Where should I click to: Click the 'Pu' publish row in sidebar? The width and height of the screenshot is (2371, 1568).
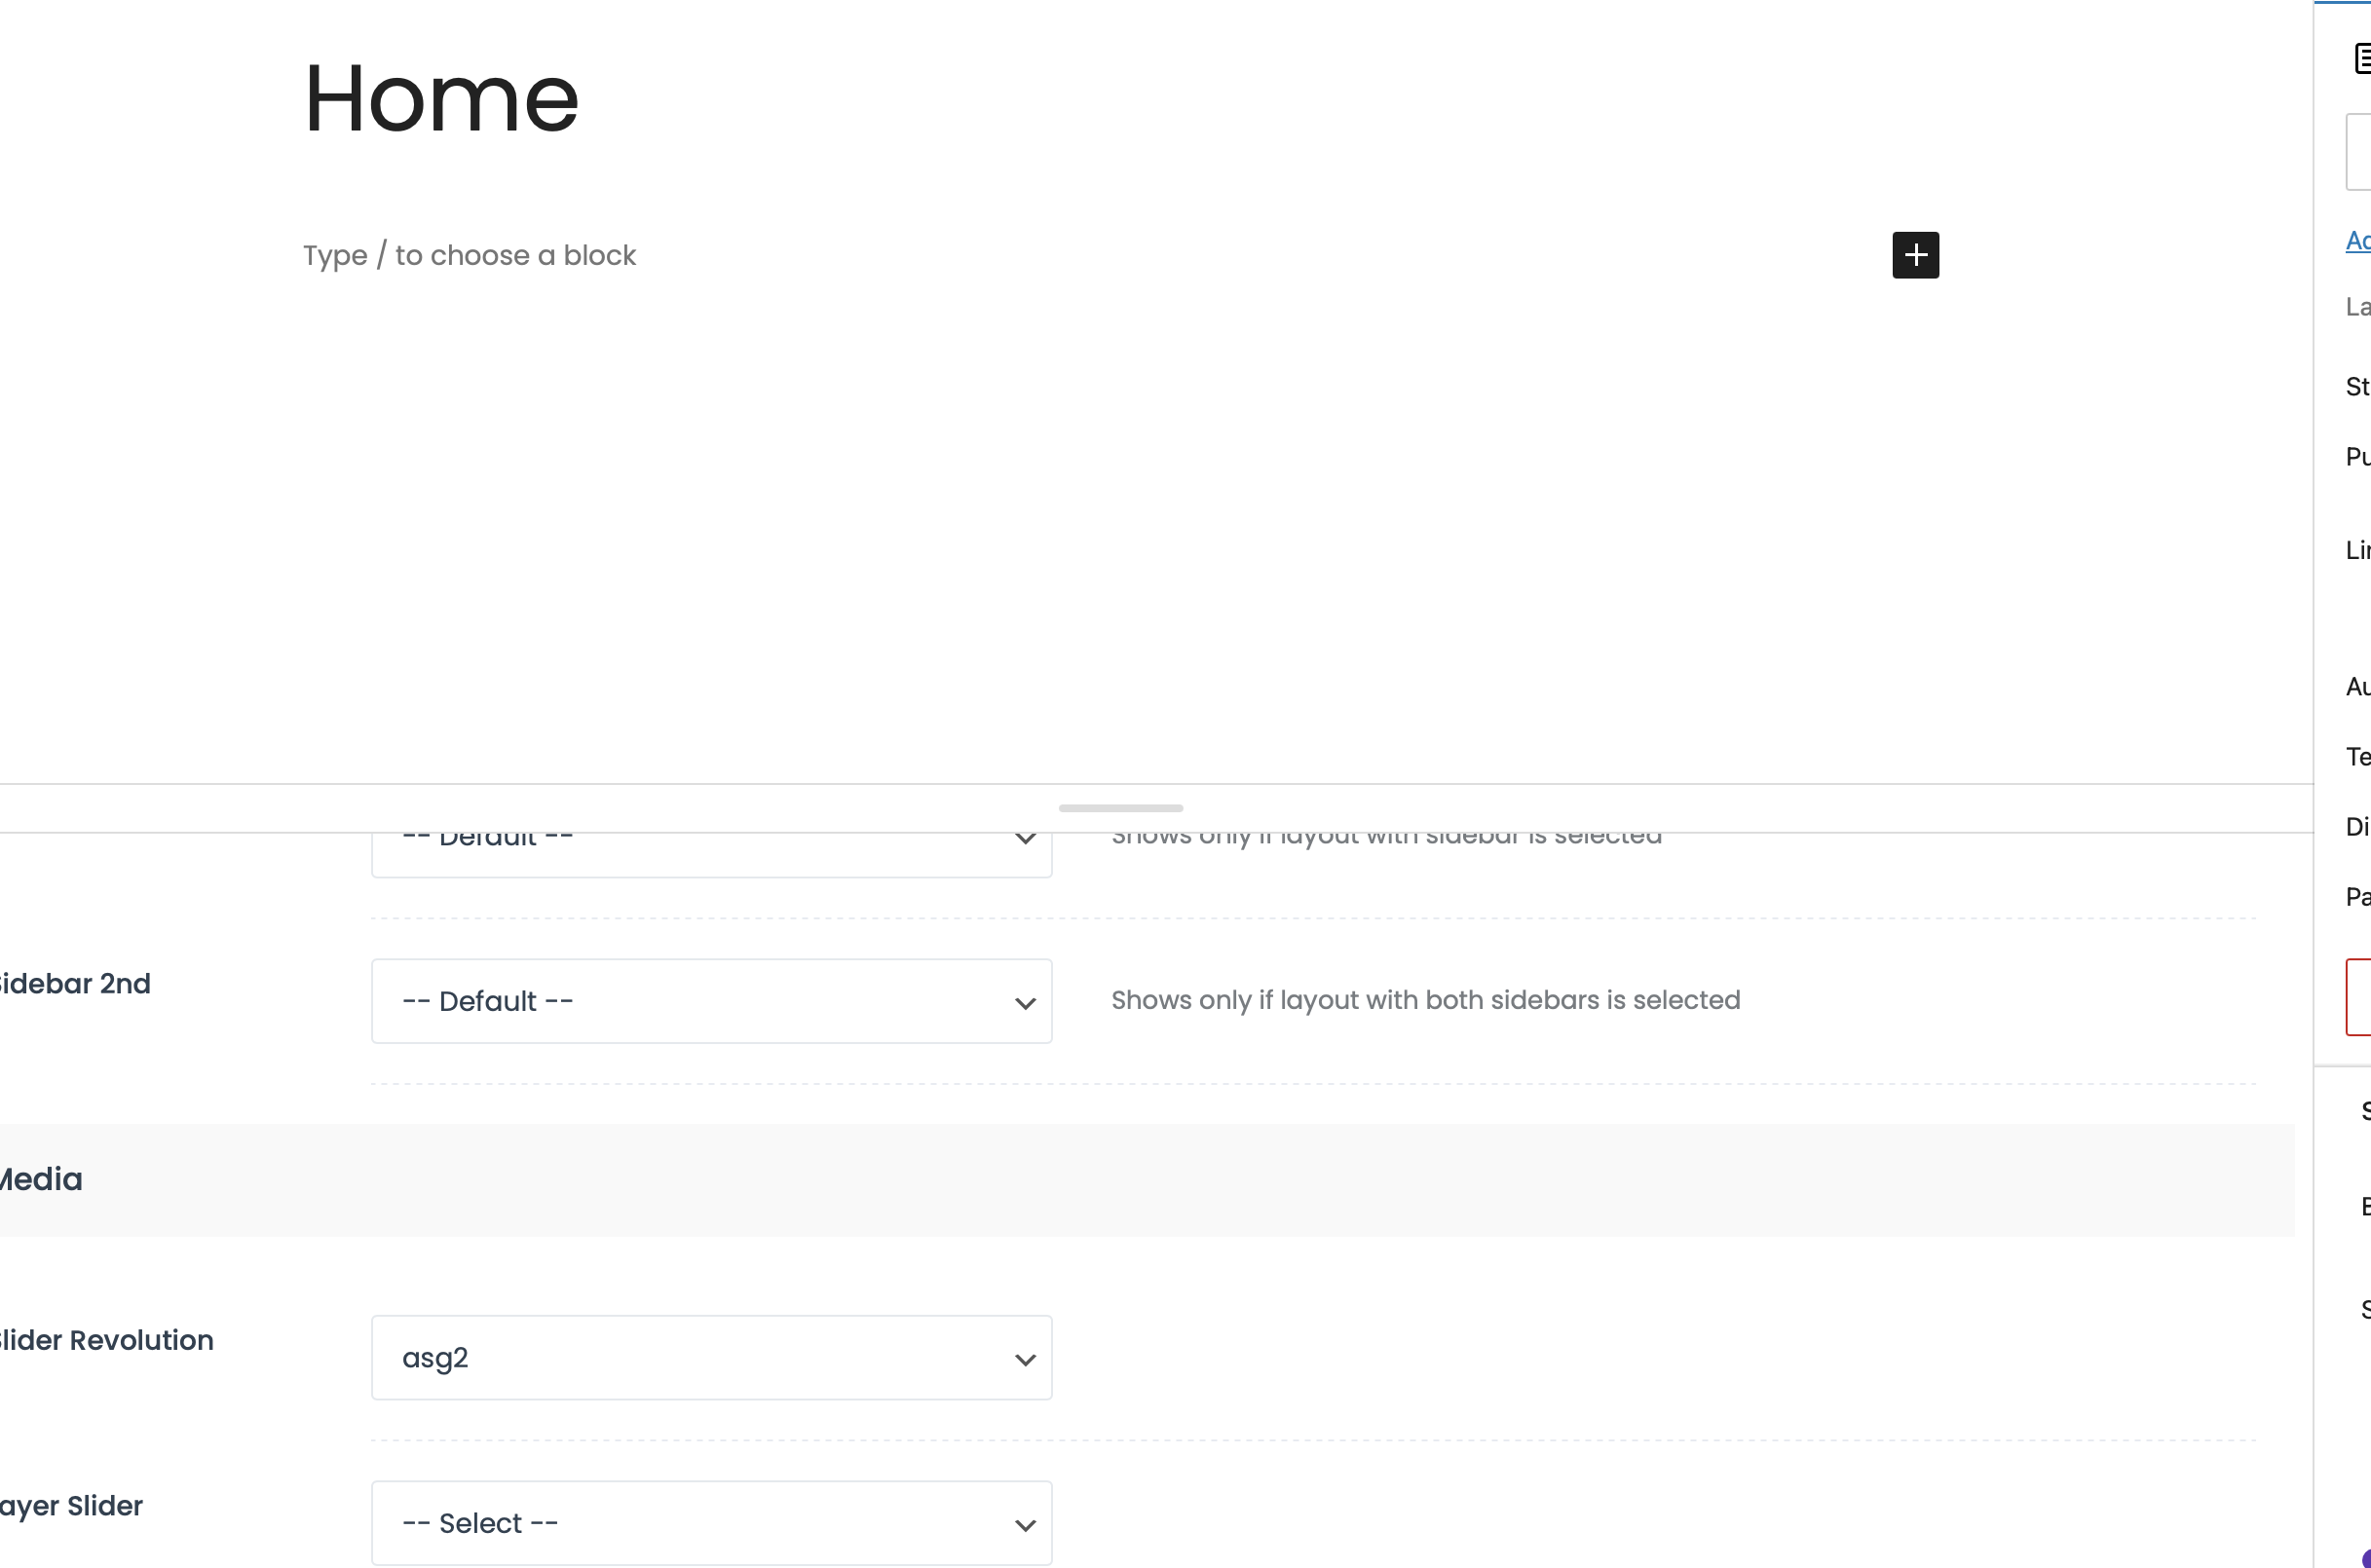[2357, 456]
